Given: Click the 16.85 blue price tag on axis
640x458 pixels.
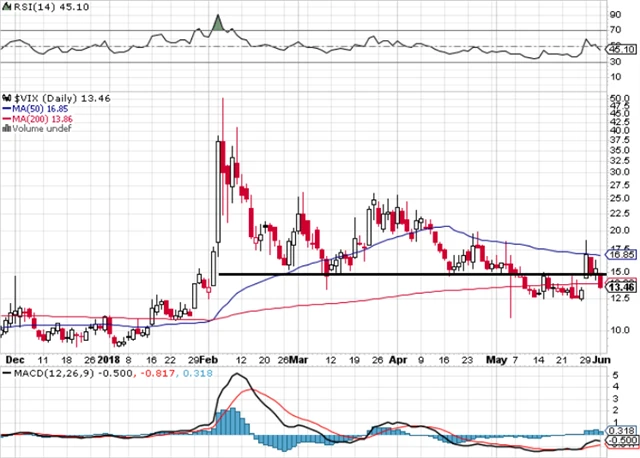Looking at the screenshot, I should click(621, 255).
